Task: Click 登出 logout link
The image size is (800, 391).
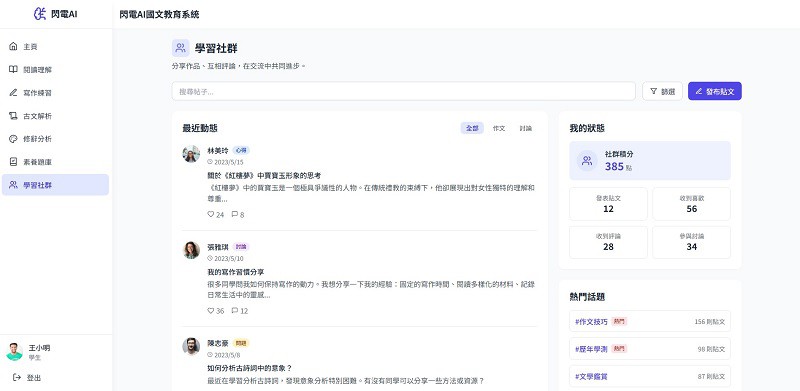Action: (x=27, y=378)
